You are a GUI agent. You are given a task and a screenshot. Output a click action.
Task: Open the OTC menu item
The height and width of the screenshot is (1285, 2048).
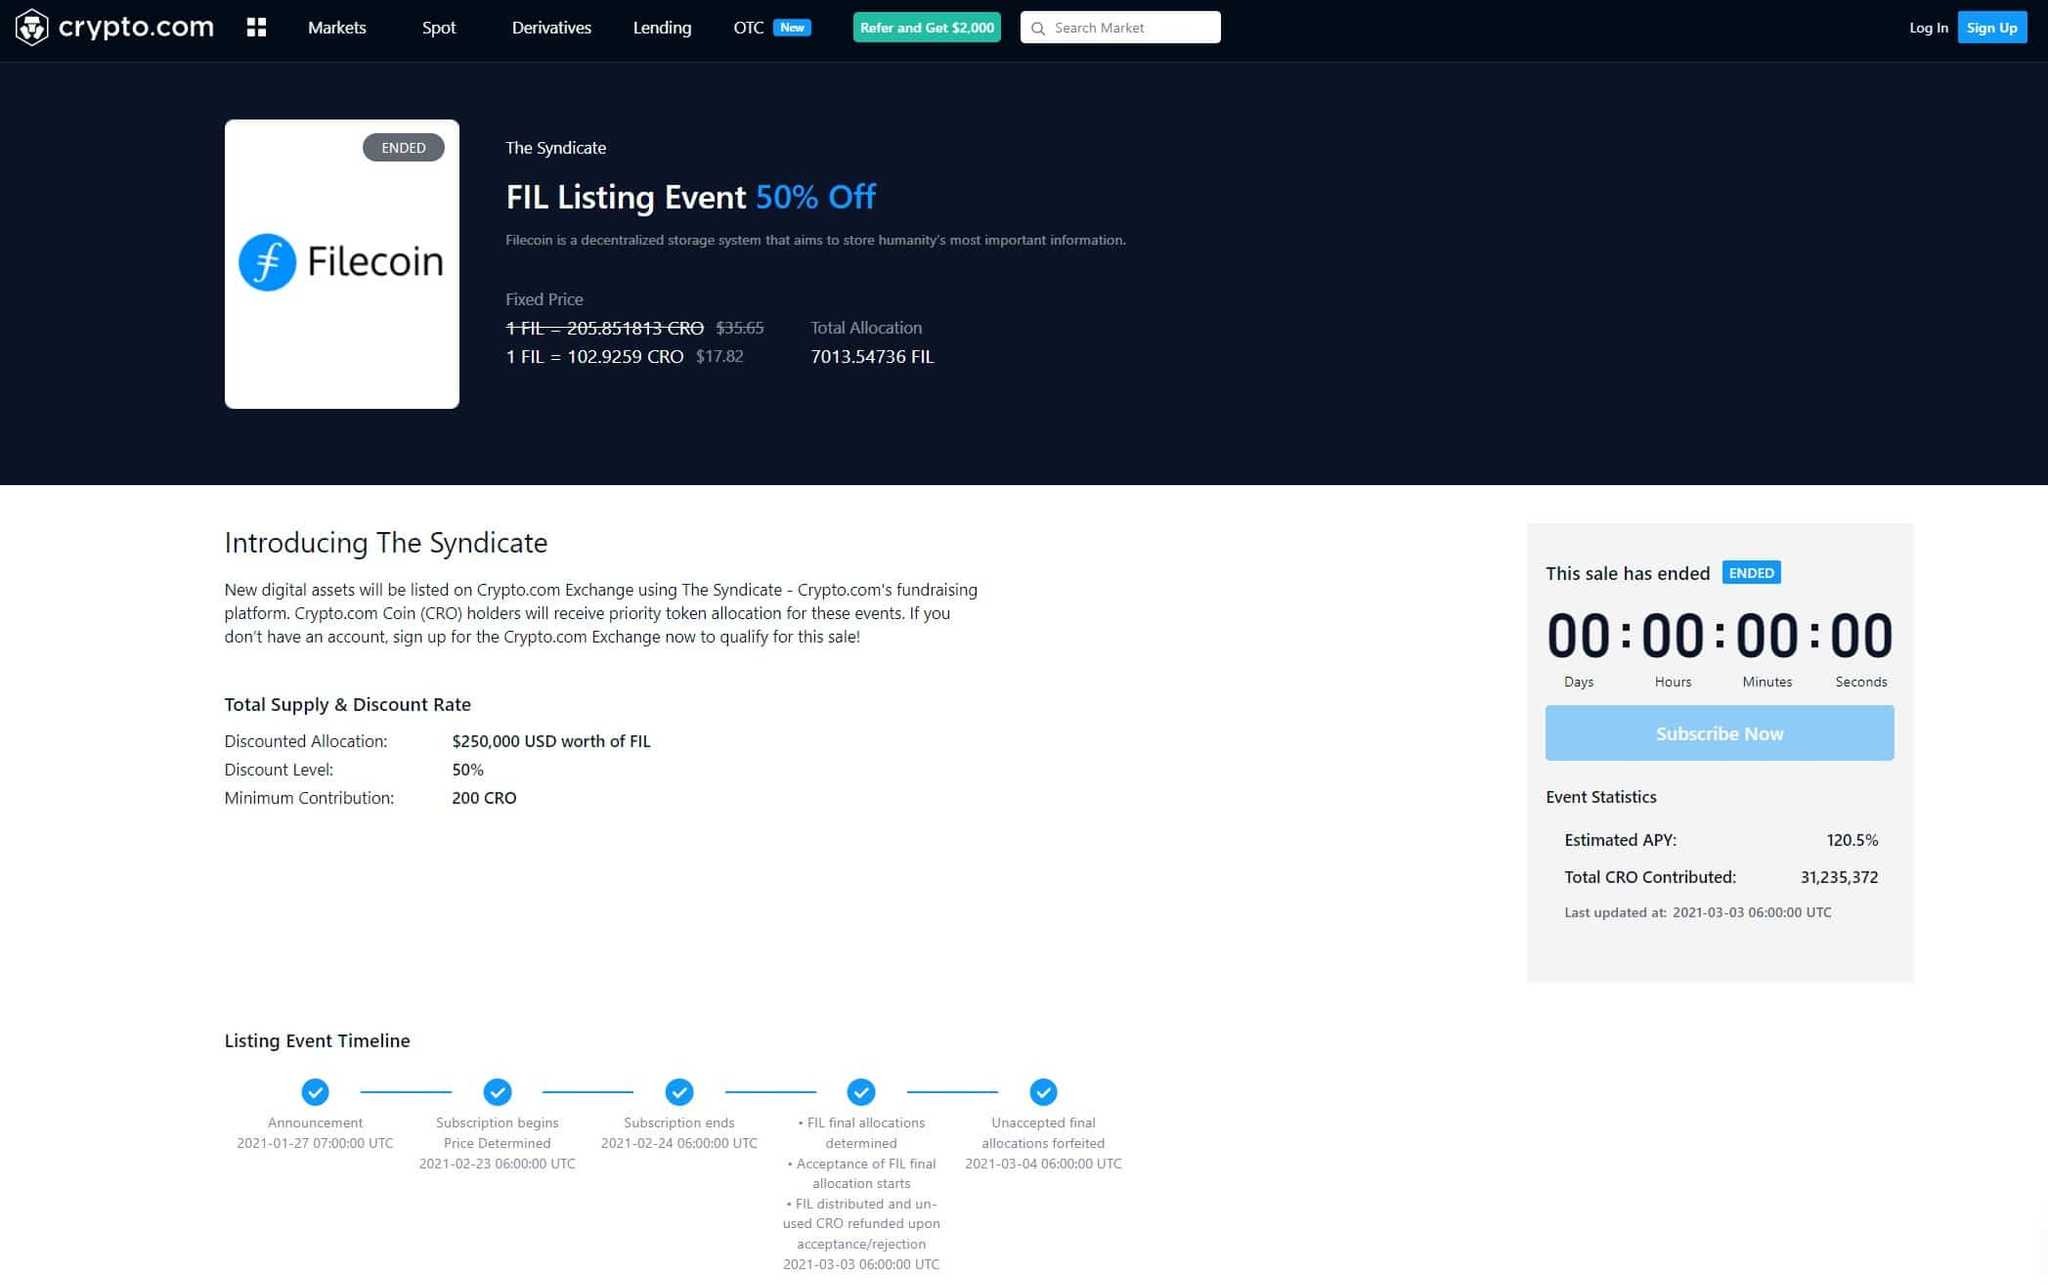(748, 27)
